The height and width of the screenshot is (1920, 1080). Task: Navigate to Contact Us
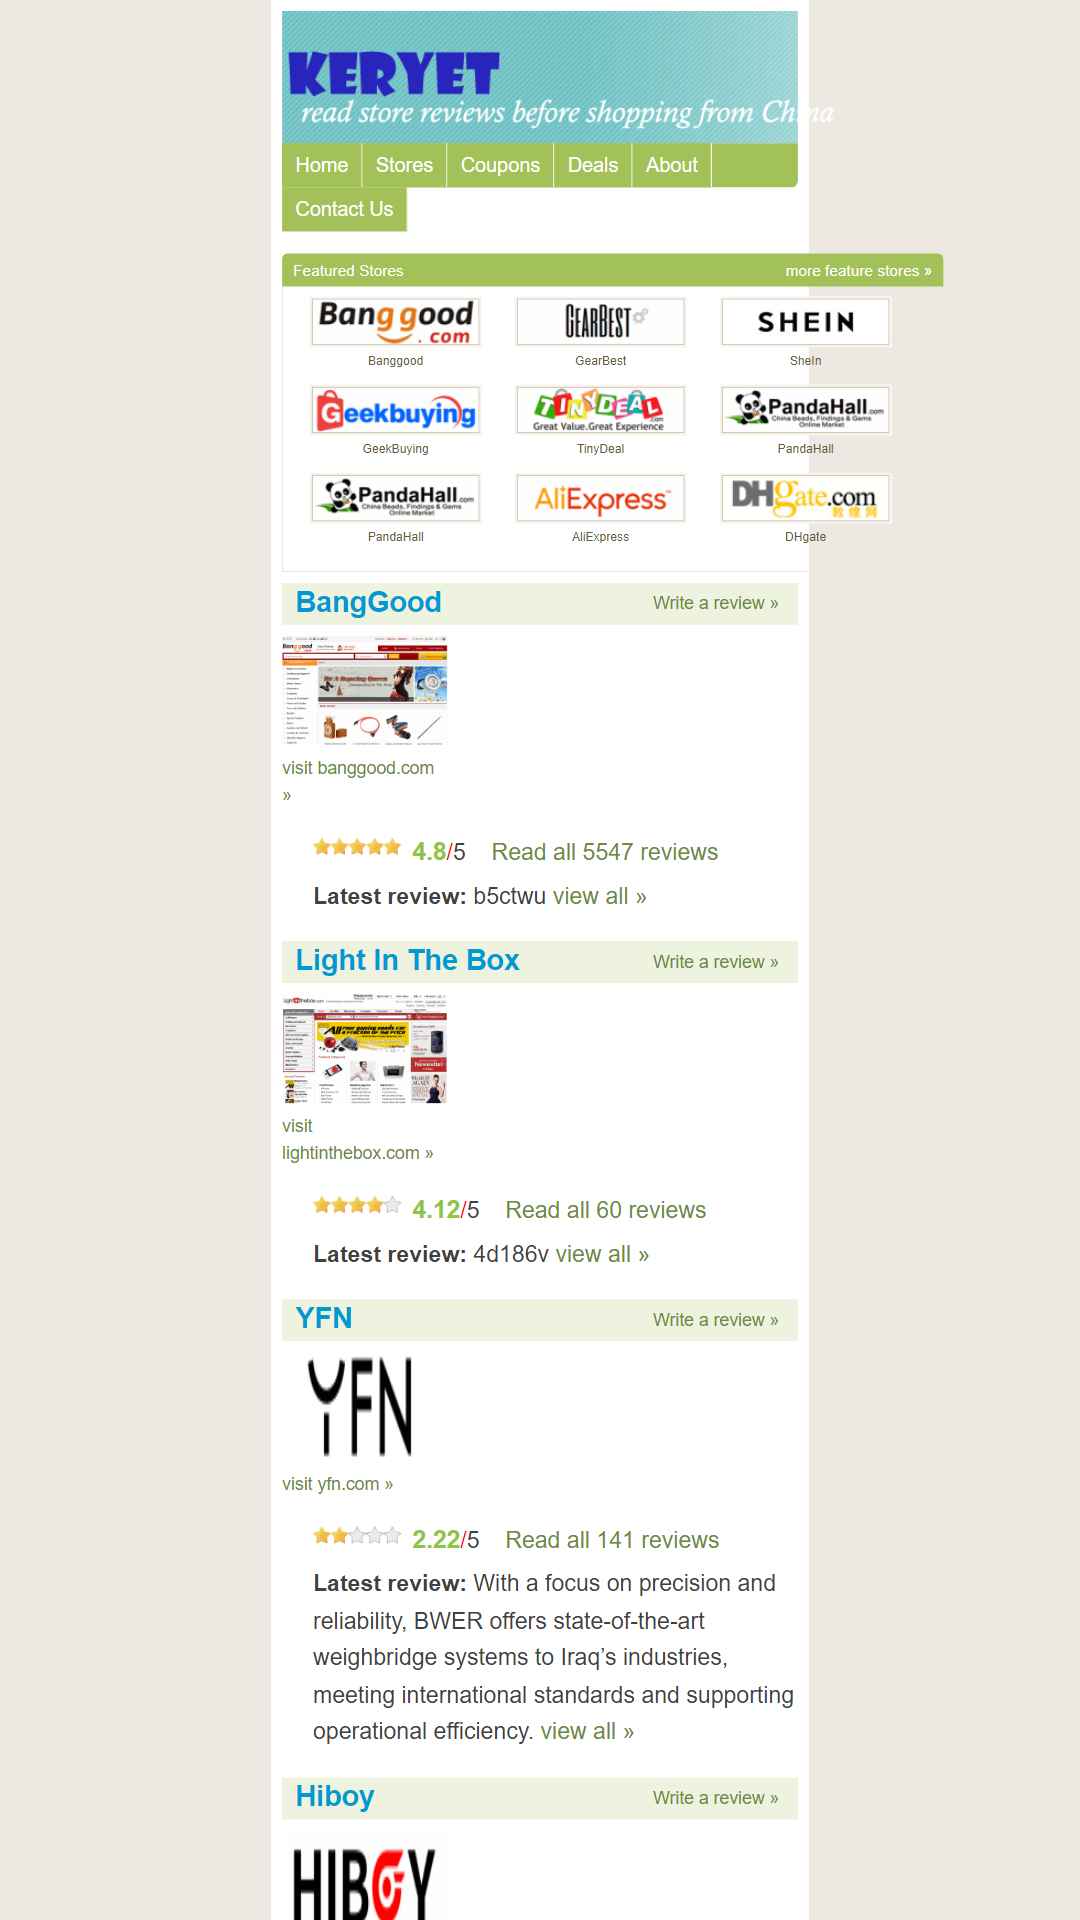[344, 209]
